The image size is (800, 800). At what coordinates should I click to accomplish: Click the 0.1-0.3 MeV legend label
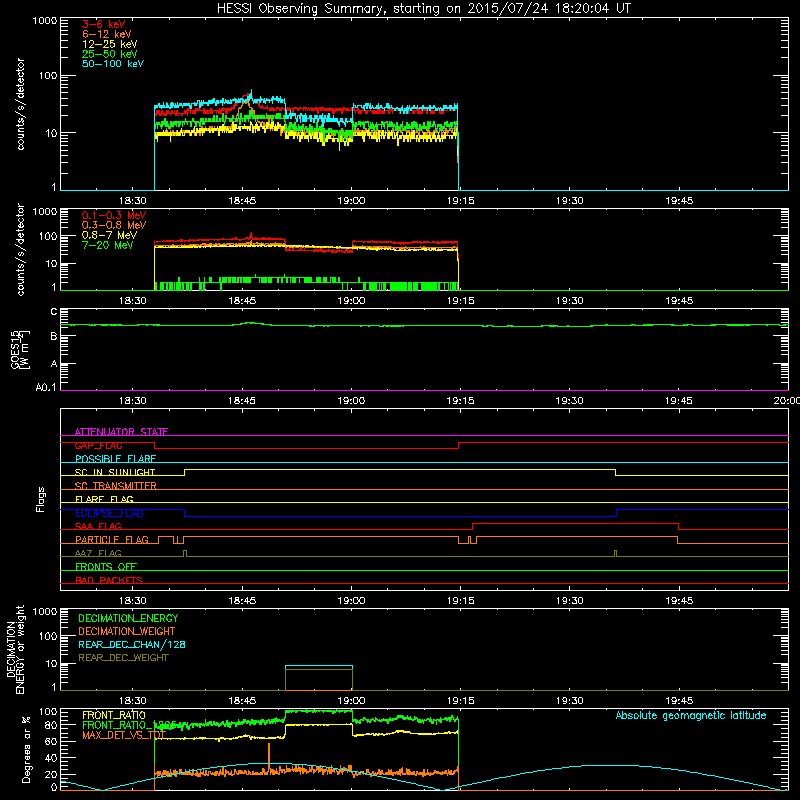coord(114,215)
